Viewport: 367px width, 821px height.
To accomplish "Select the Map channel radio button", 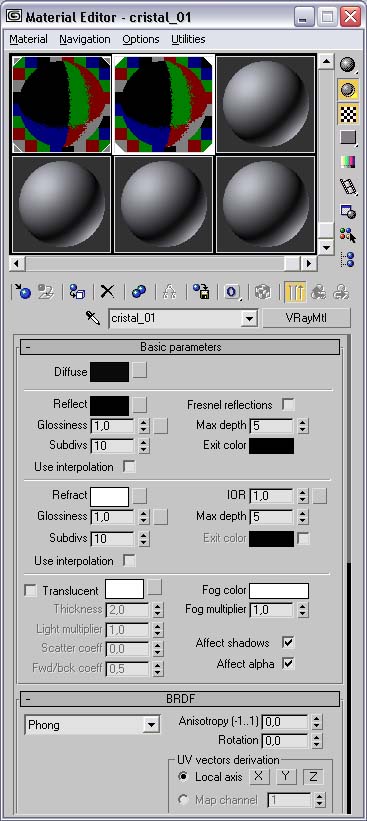I will click(x=183, y=800).
